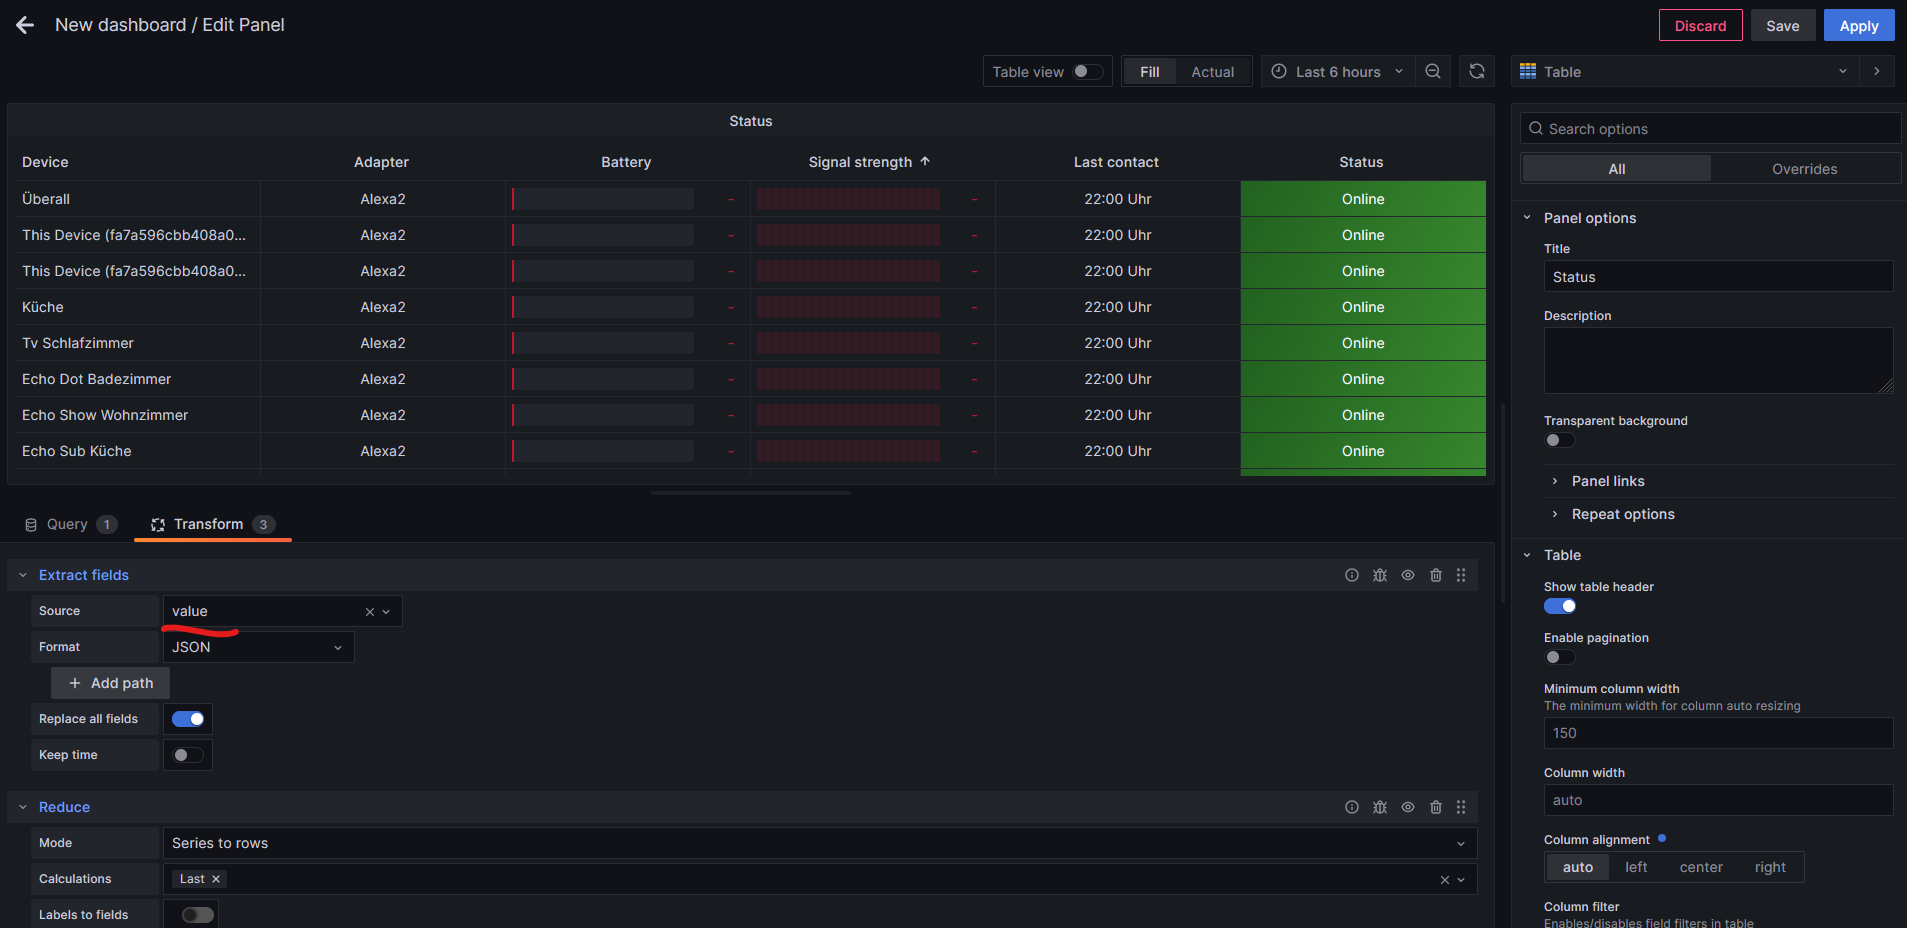Screen dimensions: 1907x928
Task: Collapse the Reduce section
Action: click(x=23, y=807)
